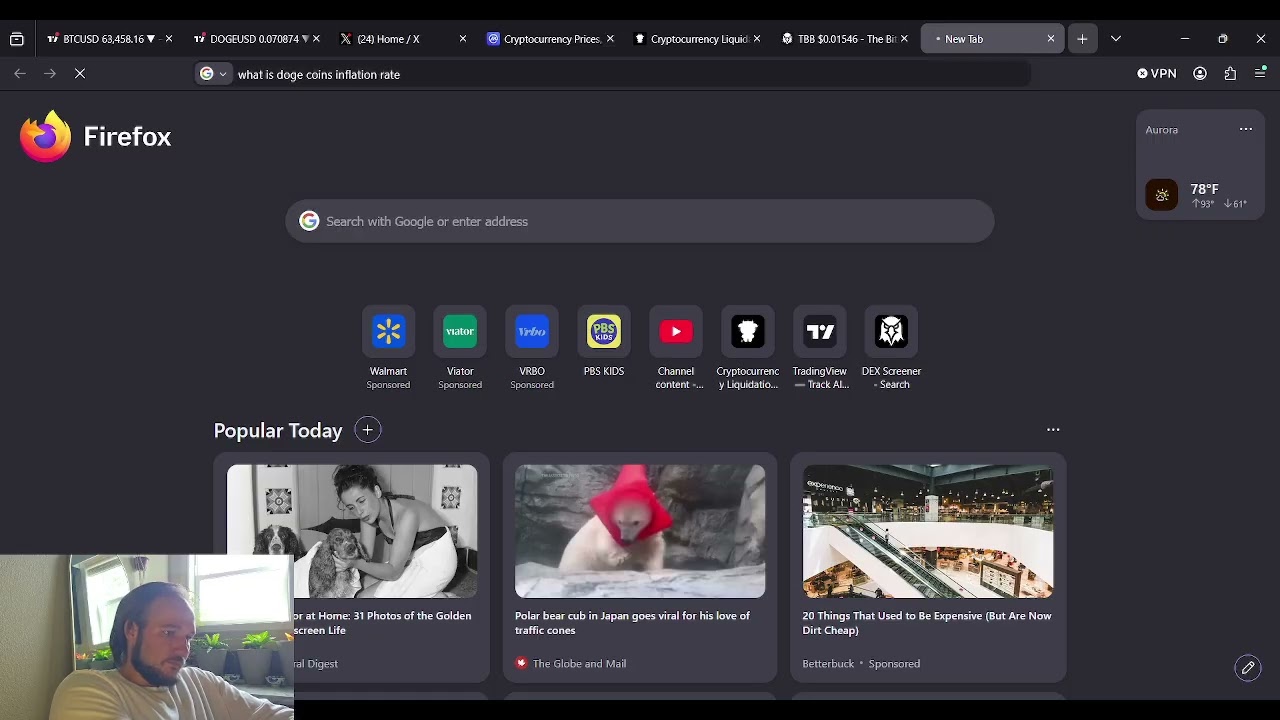Open the YouTube Channel content shortcut
This screenshot has height=720, width=1280.
tap(676, 348)
